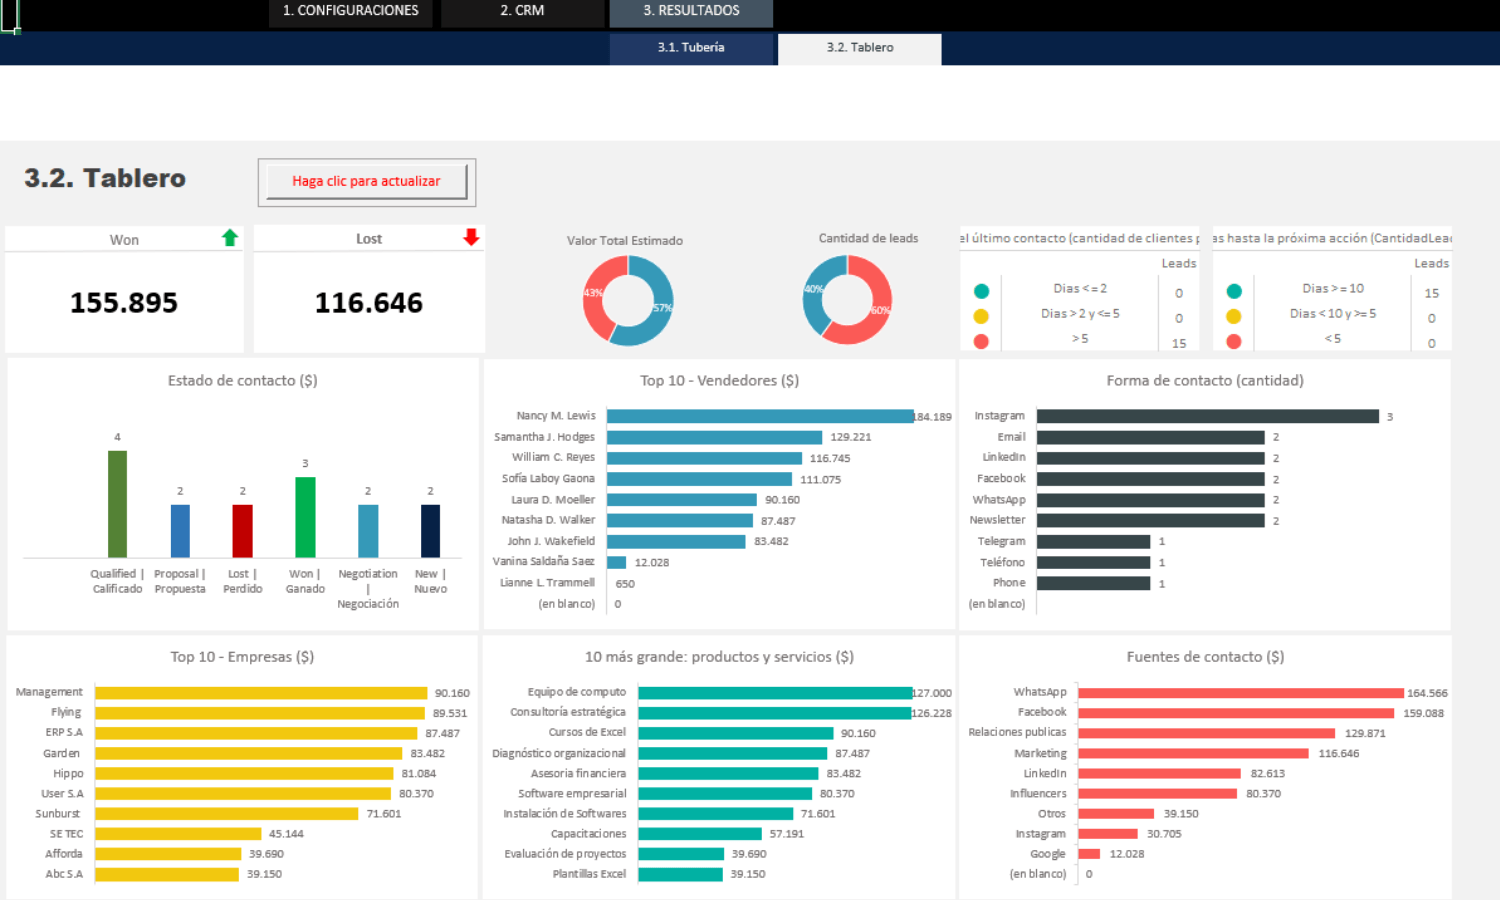Click the Lost | Perdido red bar
This screenshot has width=1500, height=900.
[x=243, y=531]
